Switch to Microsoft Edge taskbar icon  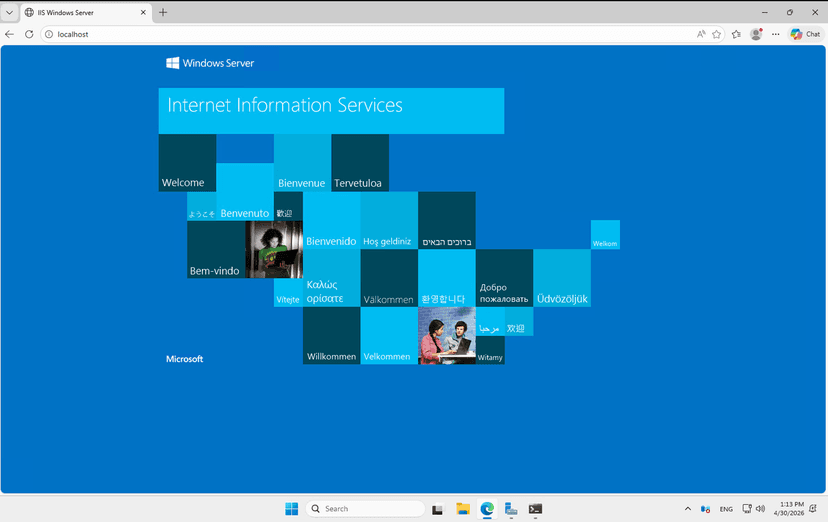coord(487,509)
